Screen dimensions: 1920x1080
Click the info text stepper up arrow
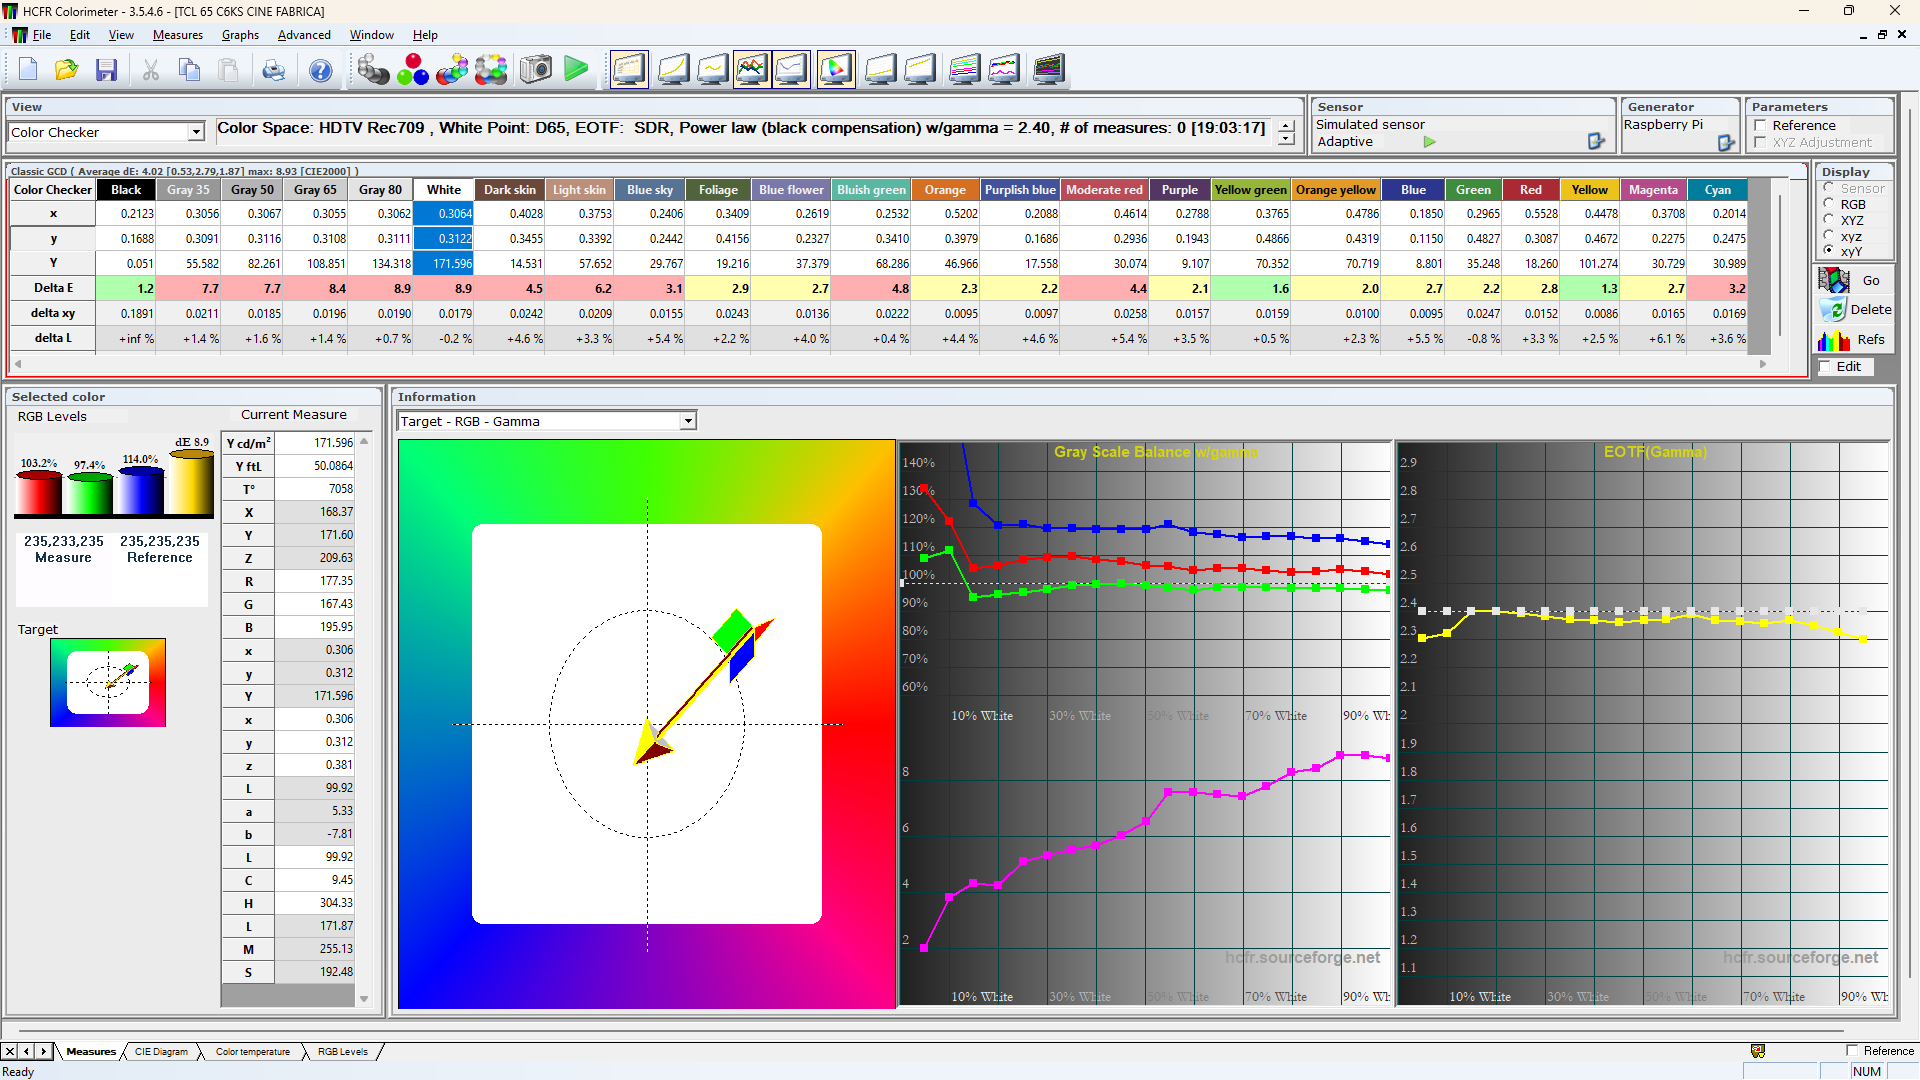pos(1286,125)
